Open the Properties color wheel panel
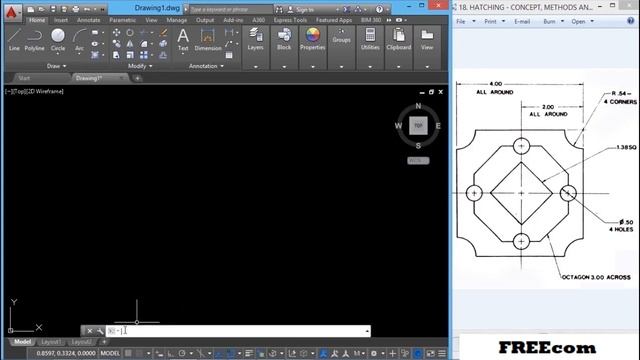 click(313, 40)
